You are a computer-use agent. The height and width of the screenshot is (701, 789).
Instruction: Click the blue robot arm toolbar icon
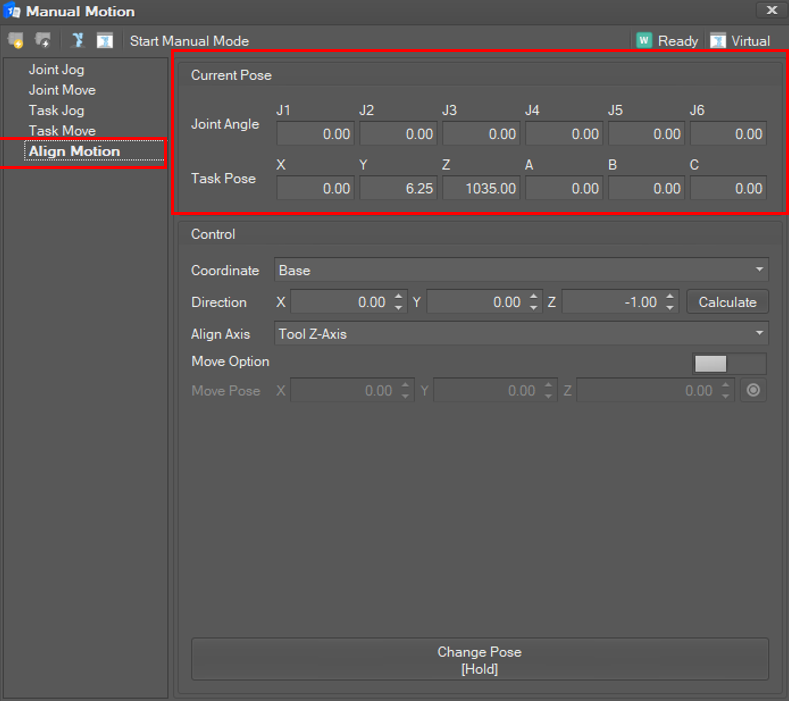point(77,41)
